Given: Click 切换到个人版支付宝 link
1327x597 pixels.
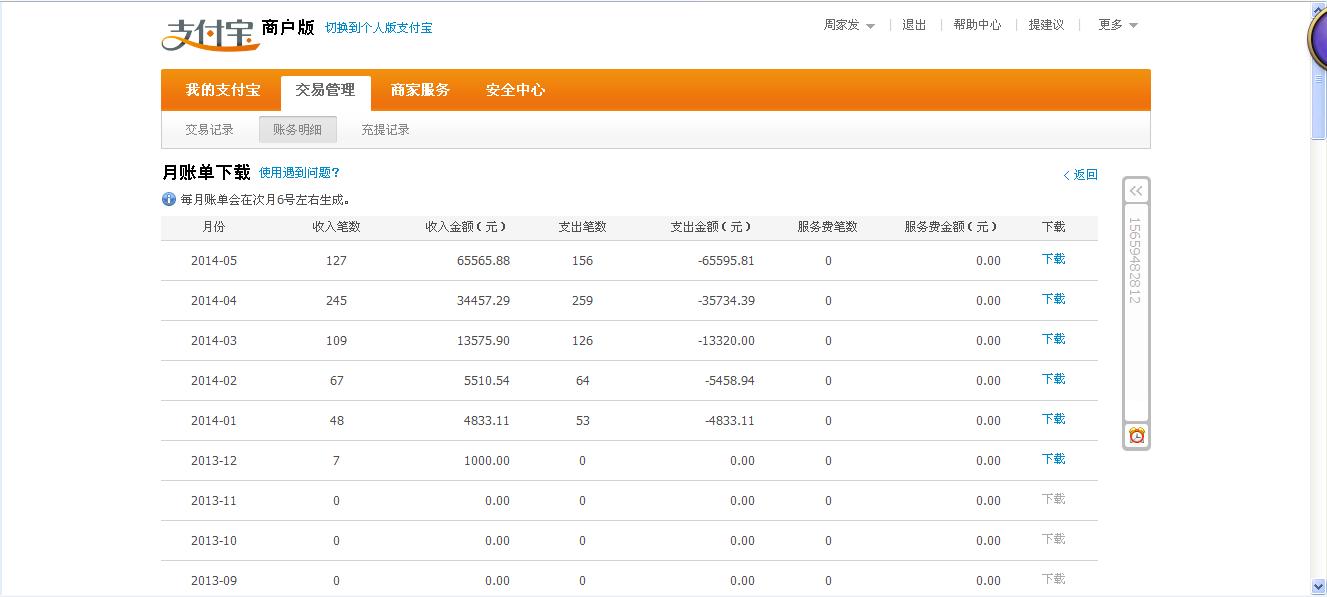Looking at the screenshot, I should point(378,28).
